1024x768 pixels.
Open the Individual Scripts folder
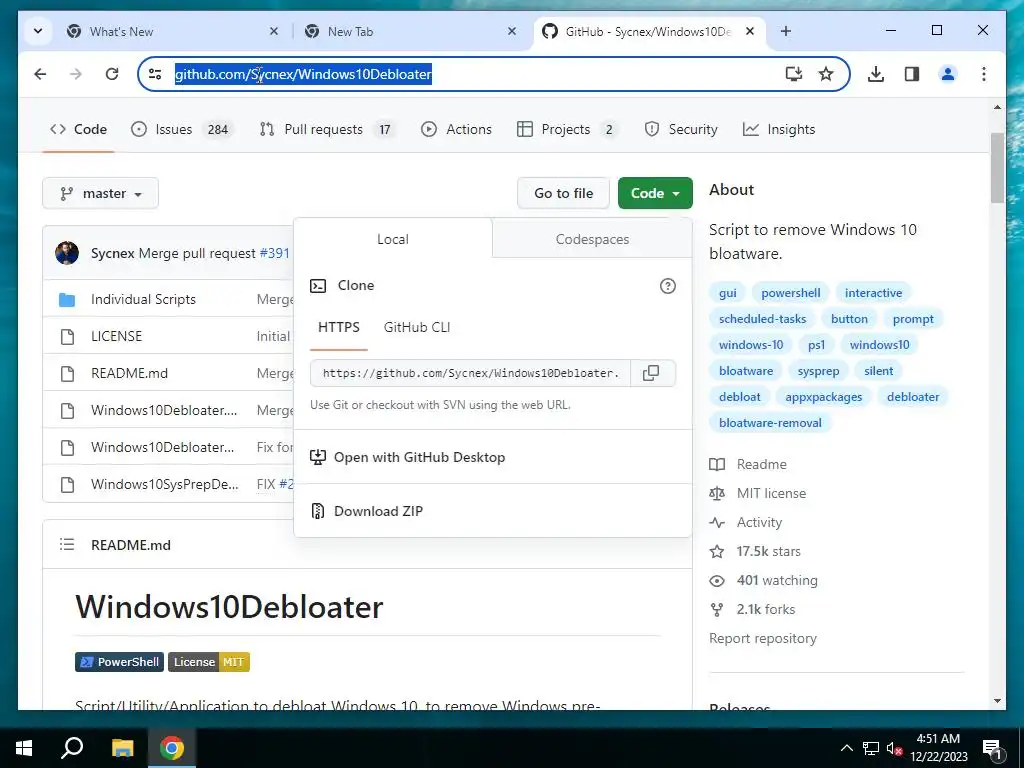[143, 299]
